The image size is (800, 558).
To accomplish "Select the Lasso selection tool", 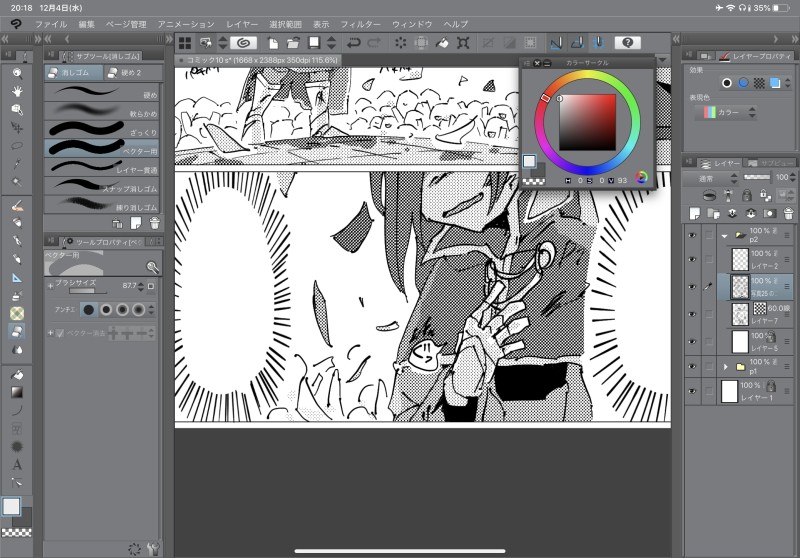I will 17,146.
